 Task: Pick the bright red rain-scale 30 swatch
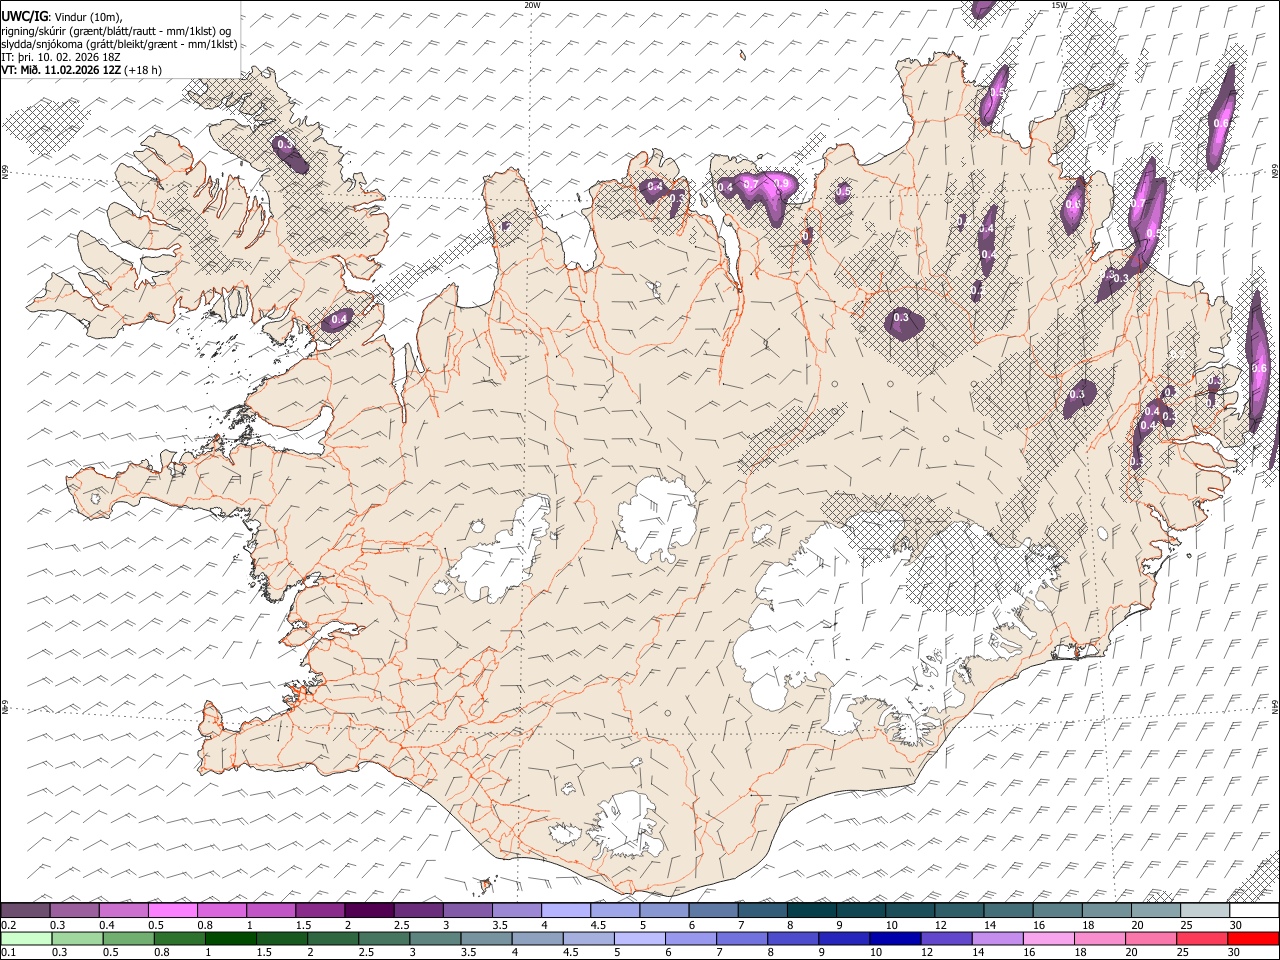point(1253,938)
